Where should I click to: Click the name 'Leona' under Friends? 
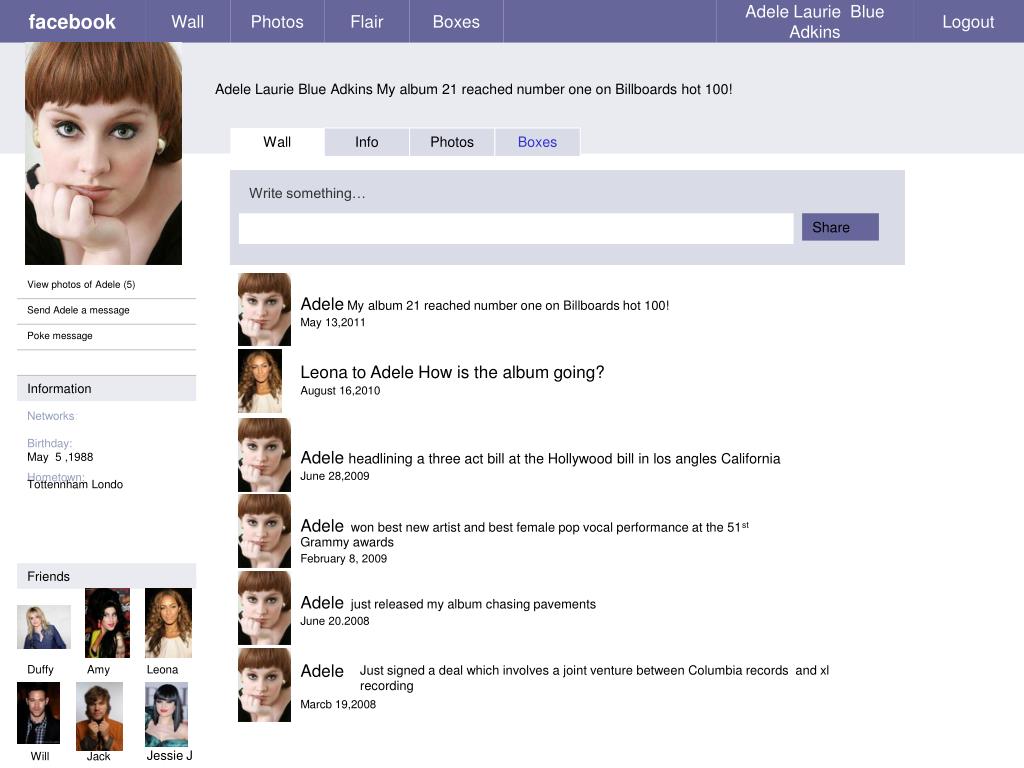[x=163, y=669]
